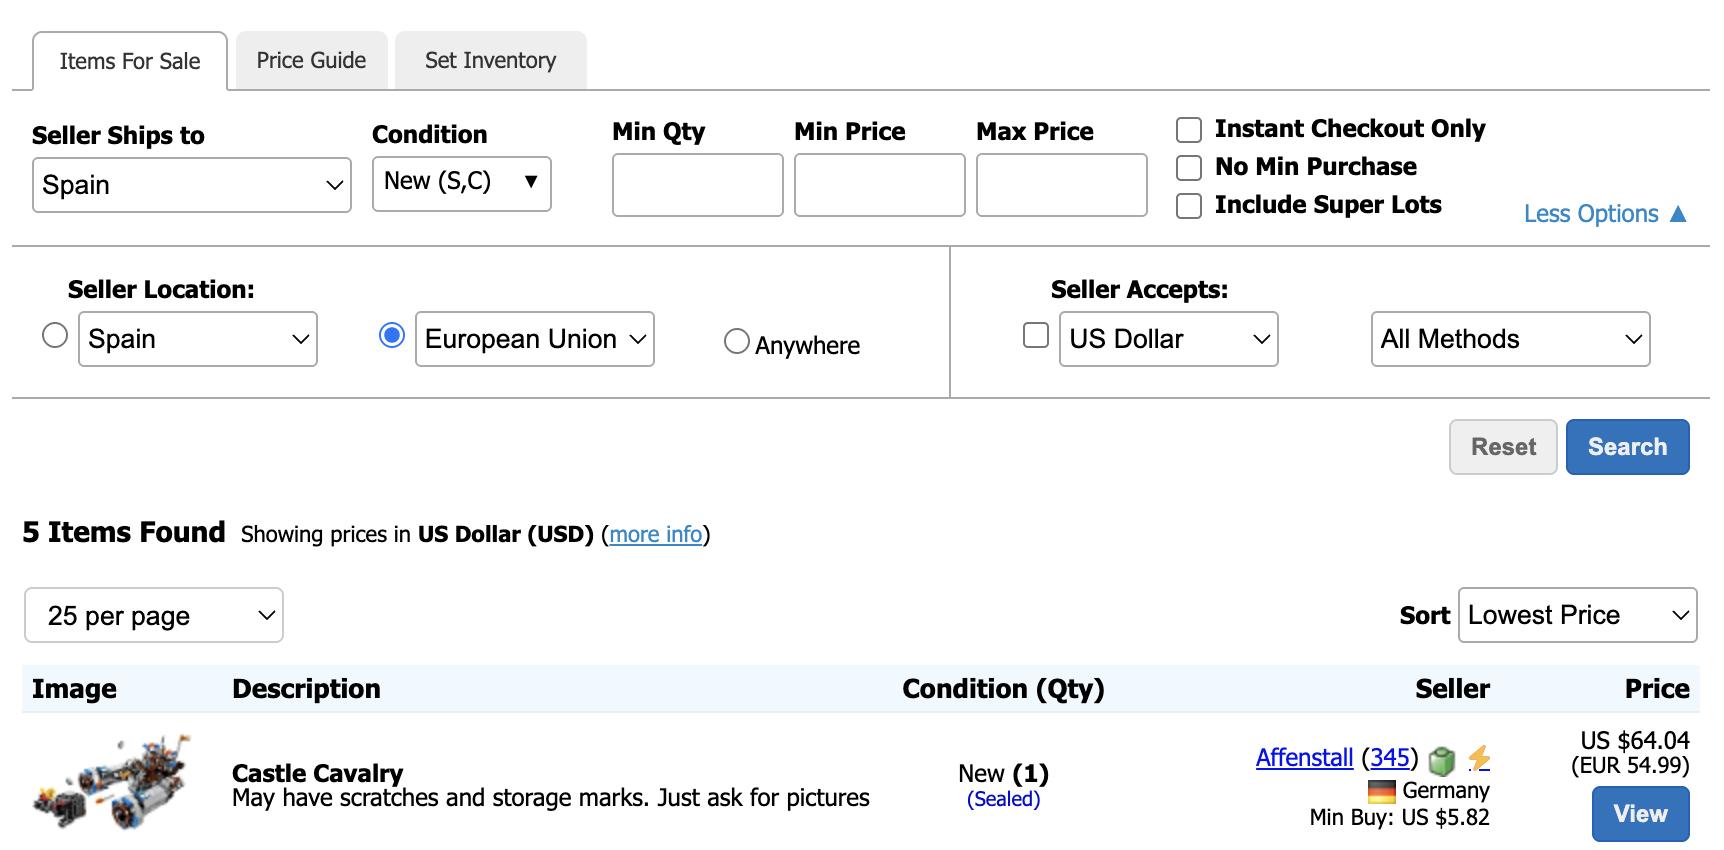Enable Instant Checkout Only checkbox
The height and width of the screenshot is (850, 1724).
tap(1189, 130)
